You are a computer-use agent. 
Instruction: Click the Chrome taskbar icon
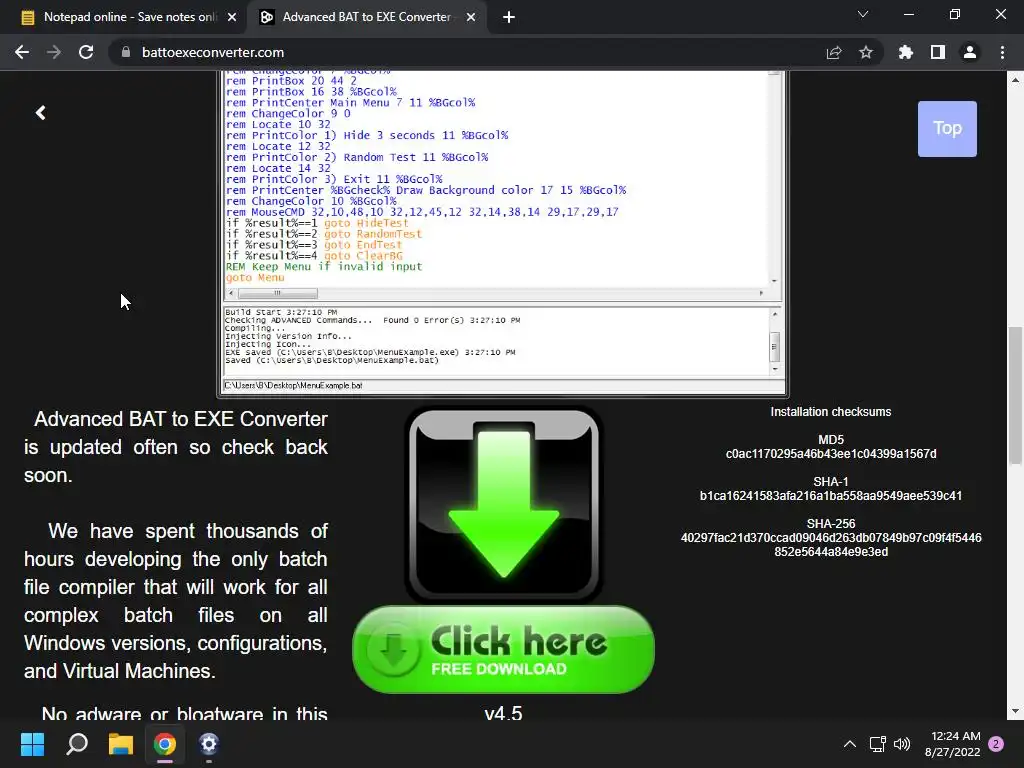165,744
